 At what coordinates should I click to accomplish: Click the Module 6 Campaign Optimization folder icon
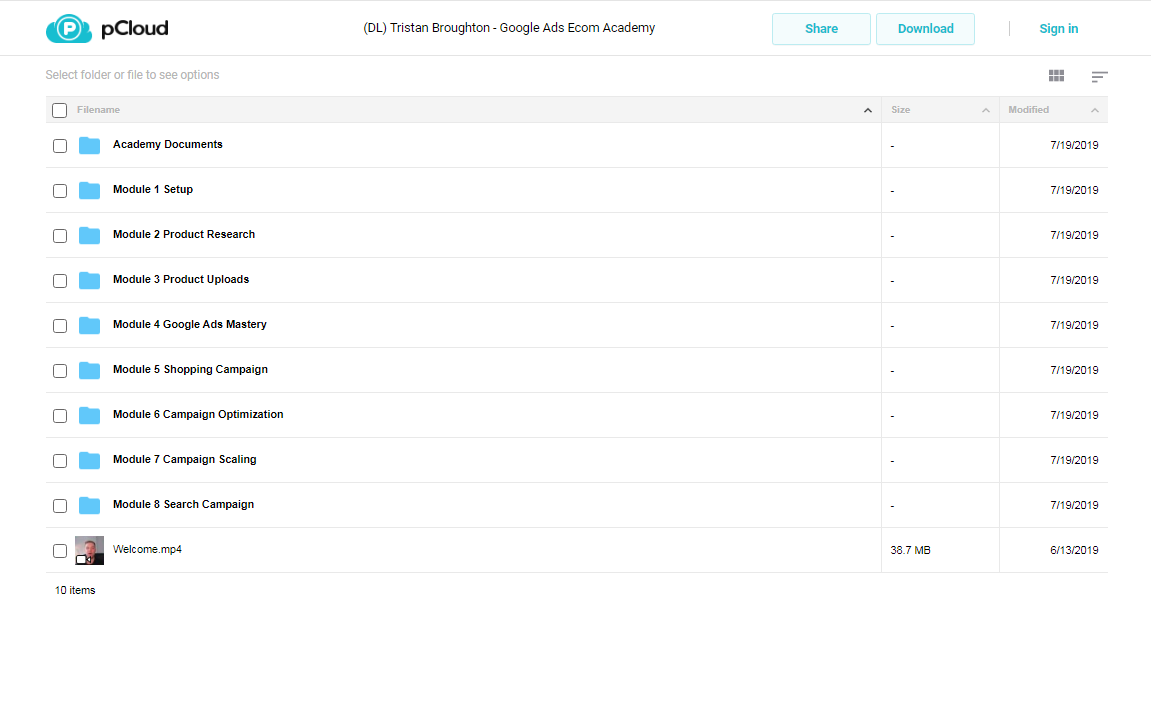pos(90,415)
